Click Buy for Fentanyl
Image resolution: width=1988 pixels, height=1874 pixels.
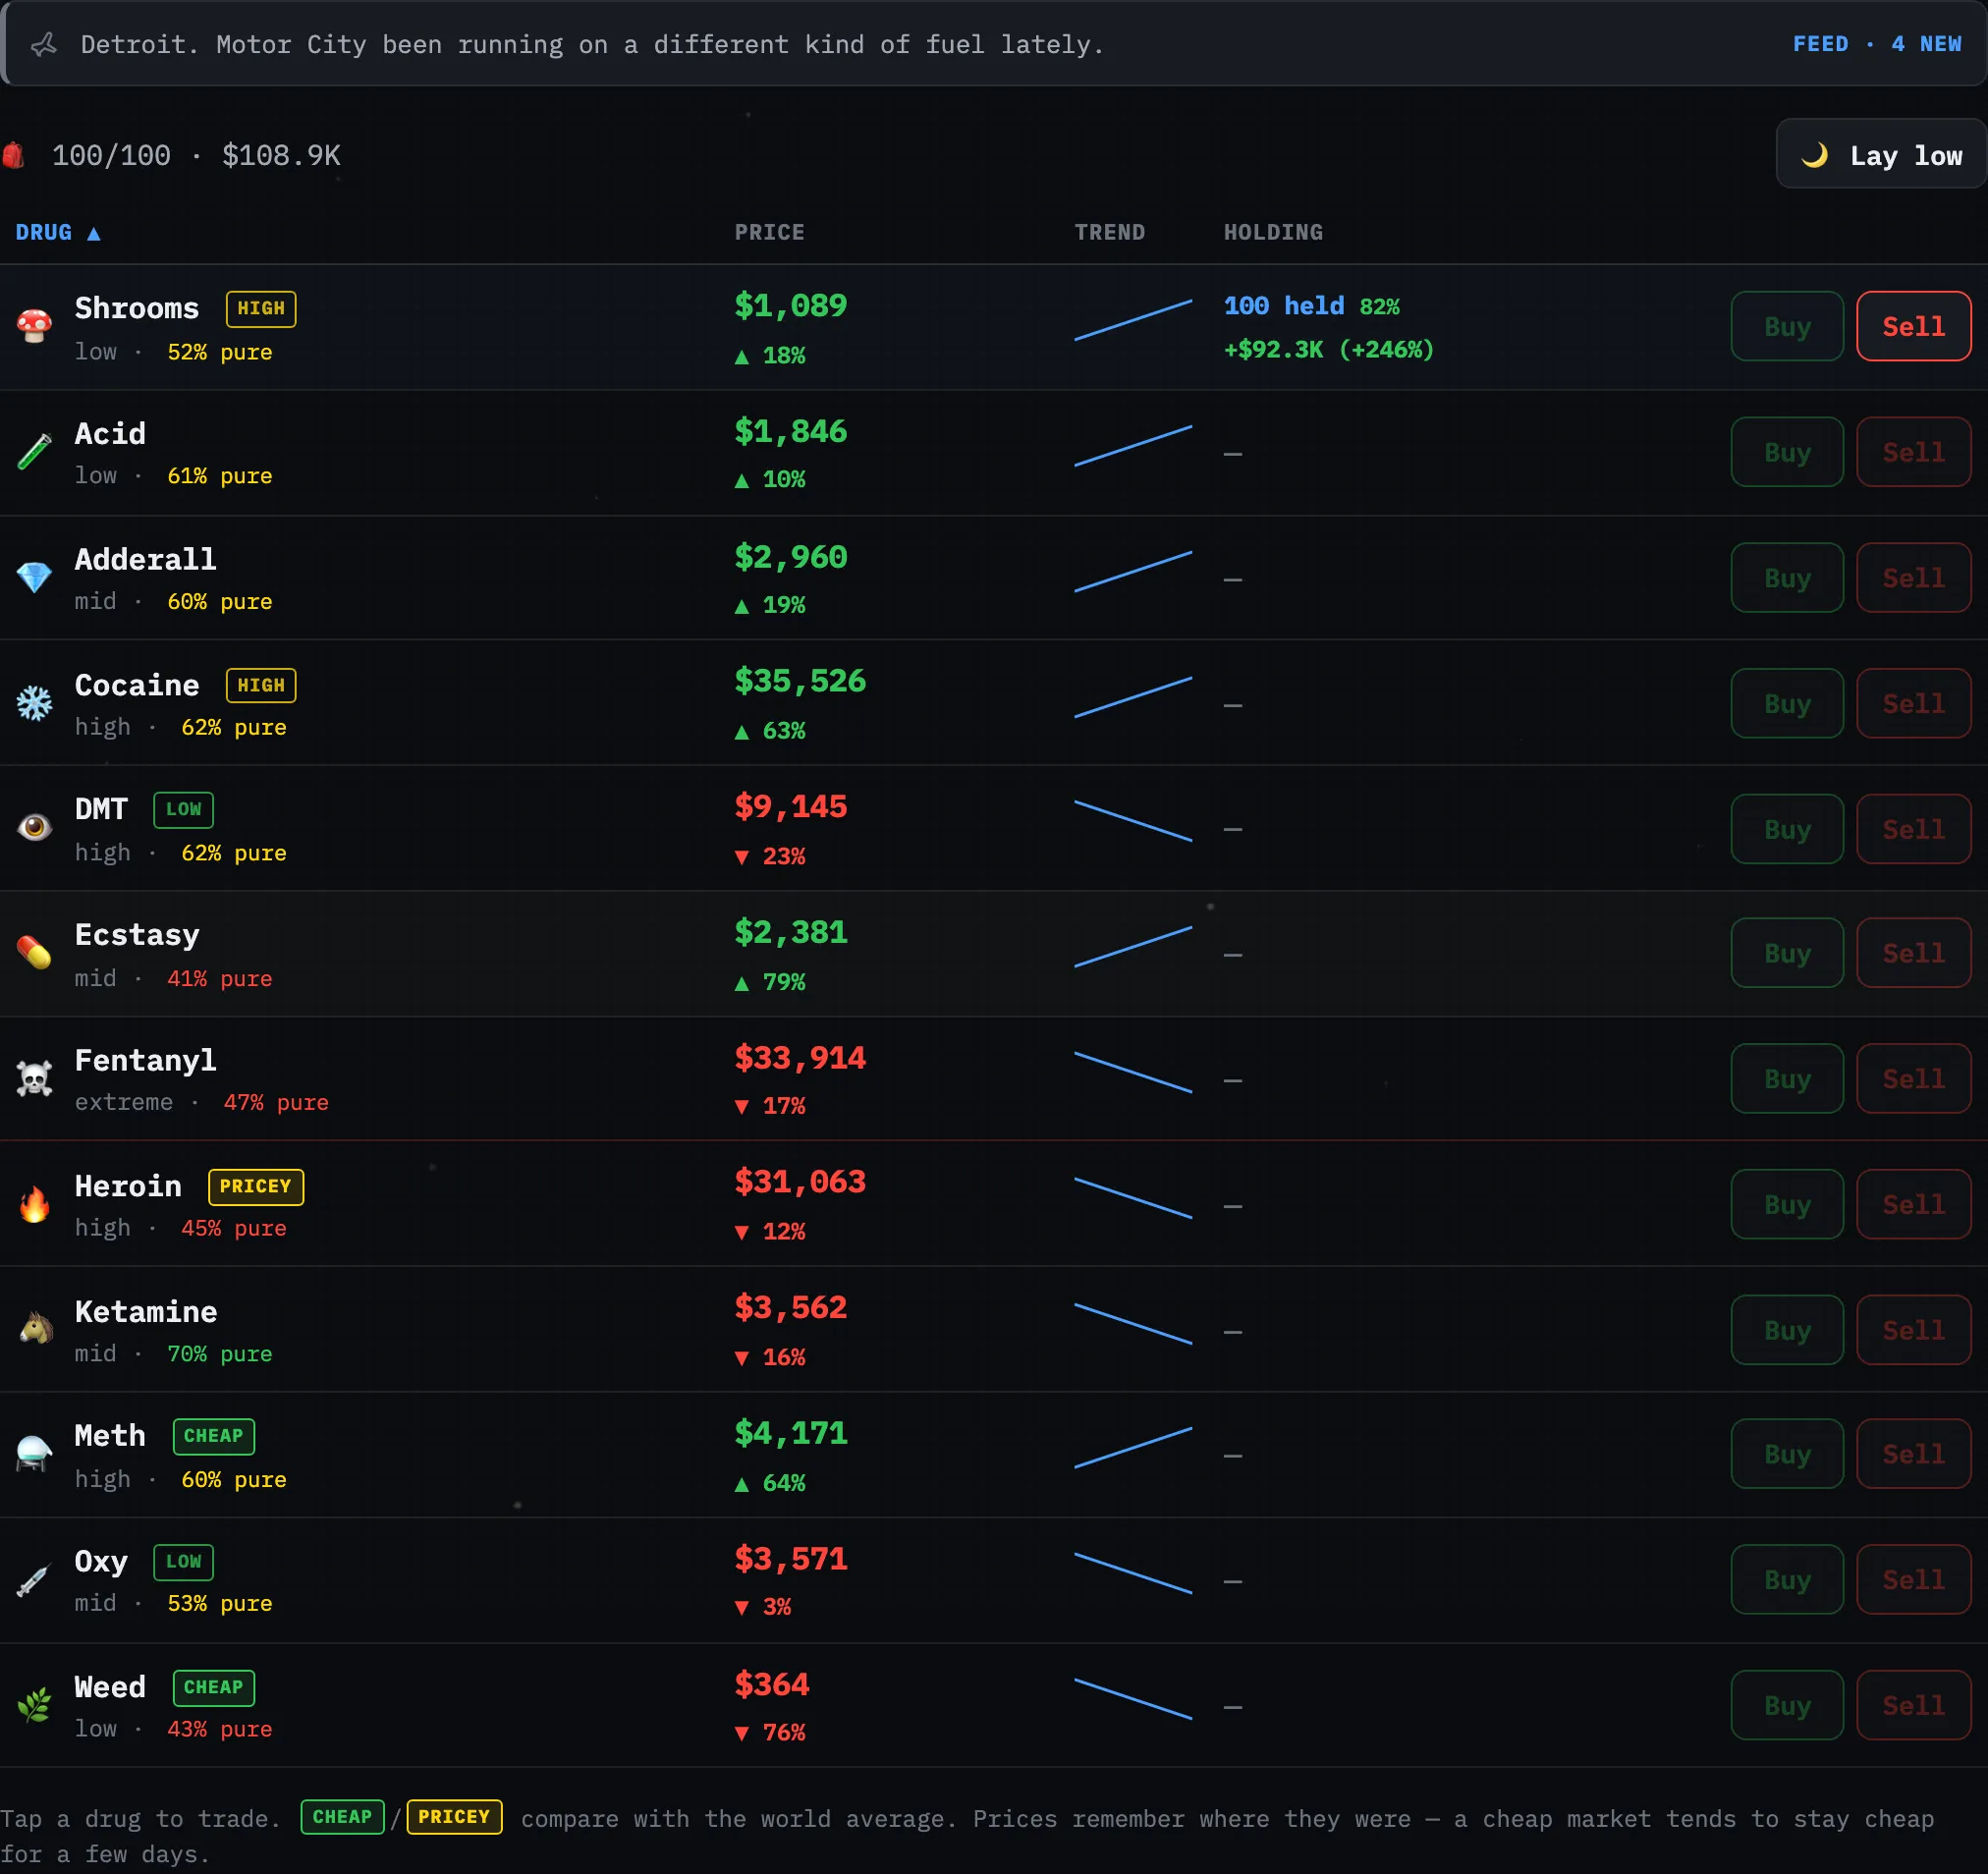click(1787, 1079)
